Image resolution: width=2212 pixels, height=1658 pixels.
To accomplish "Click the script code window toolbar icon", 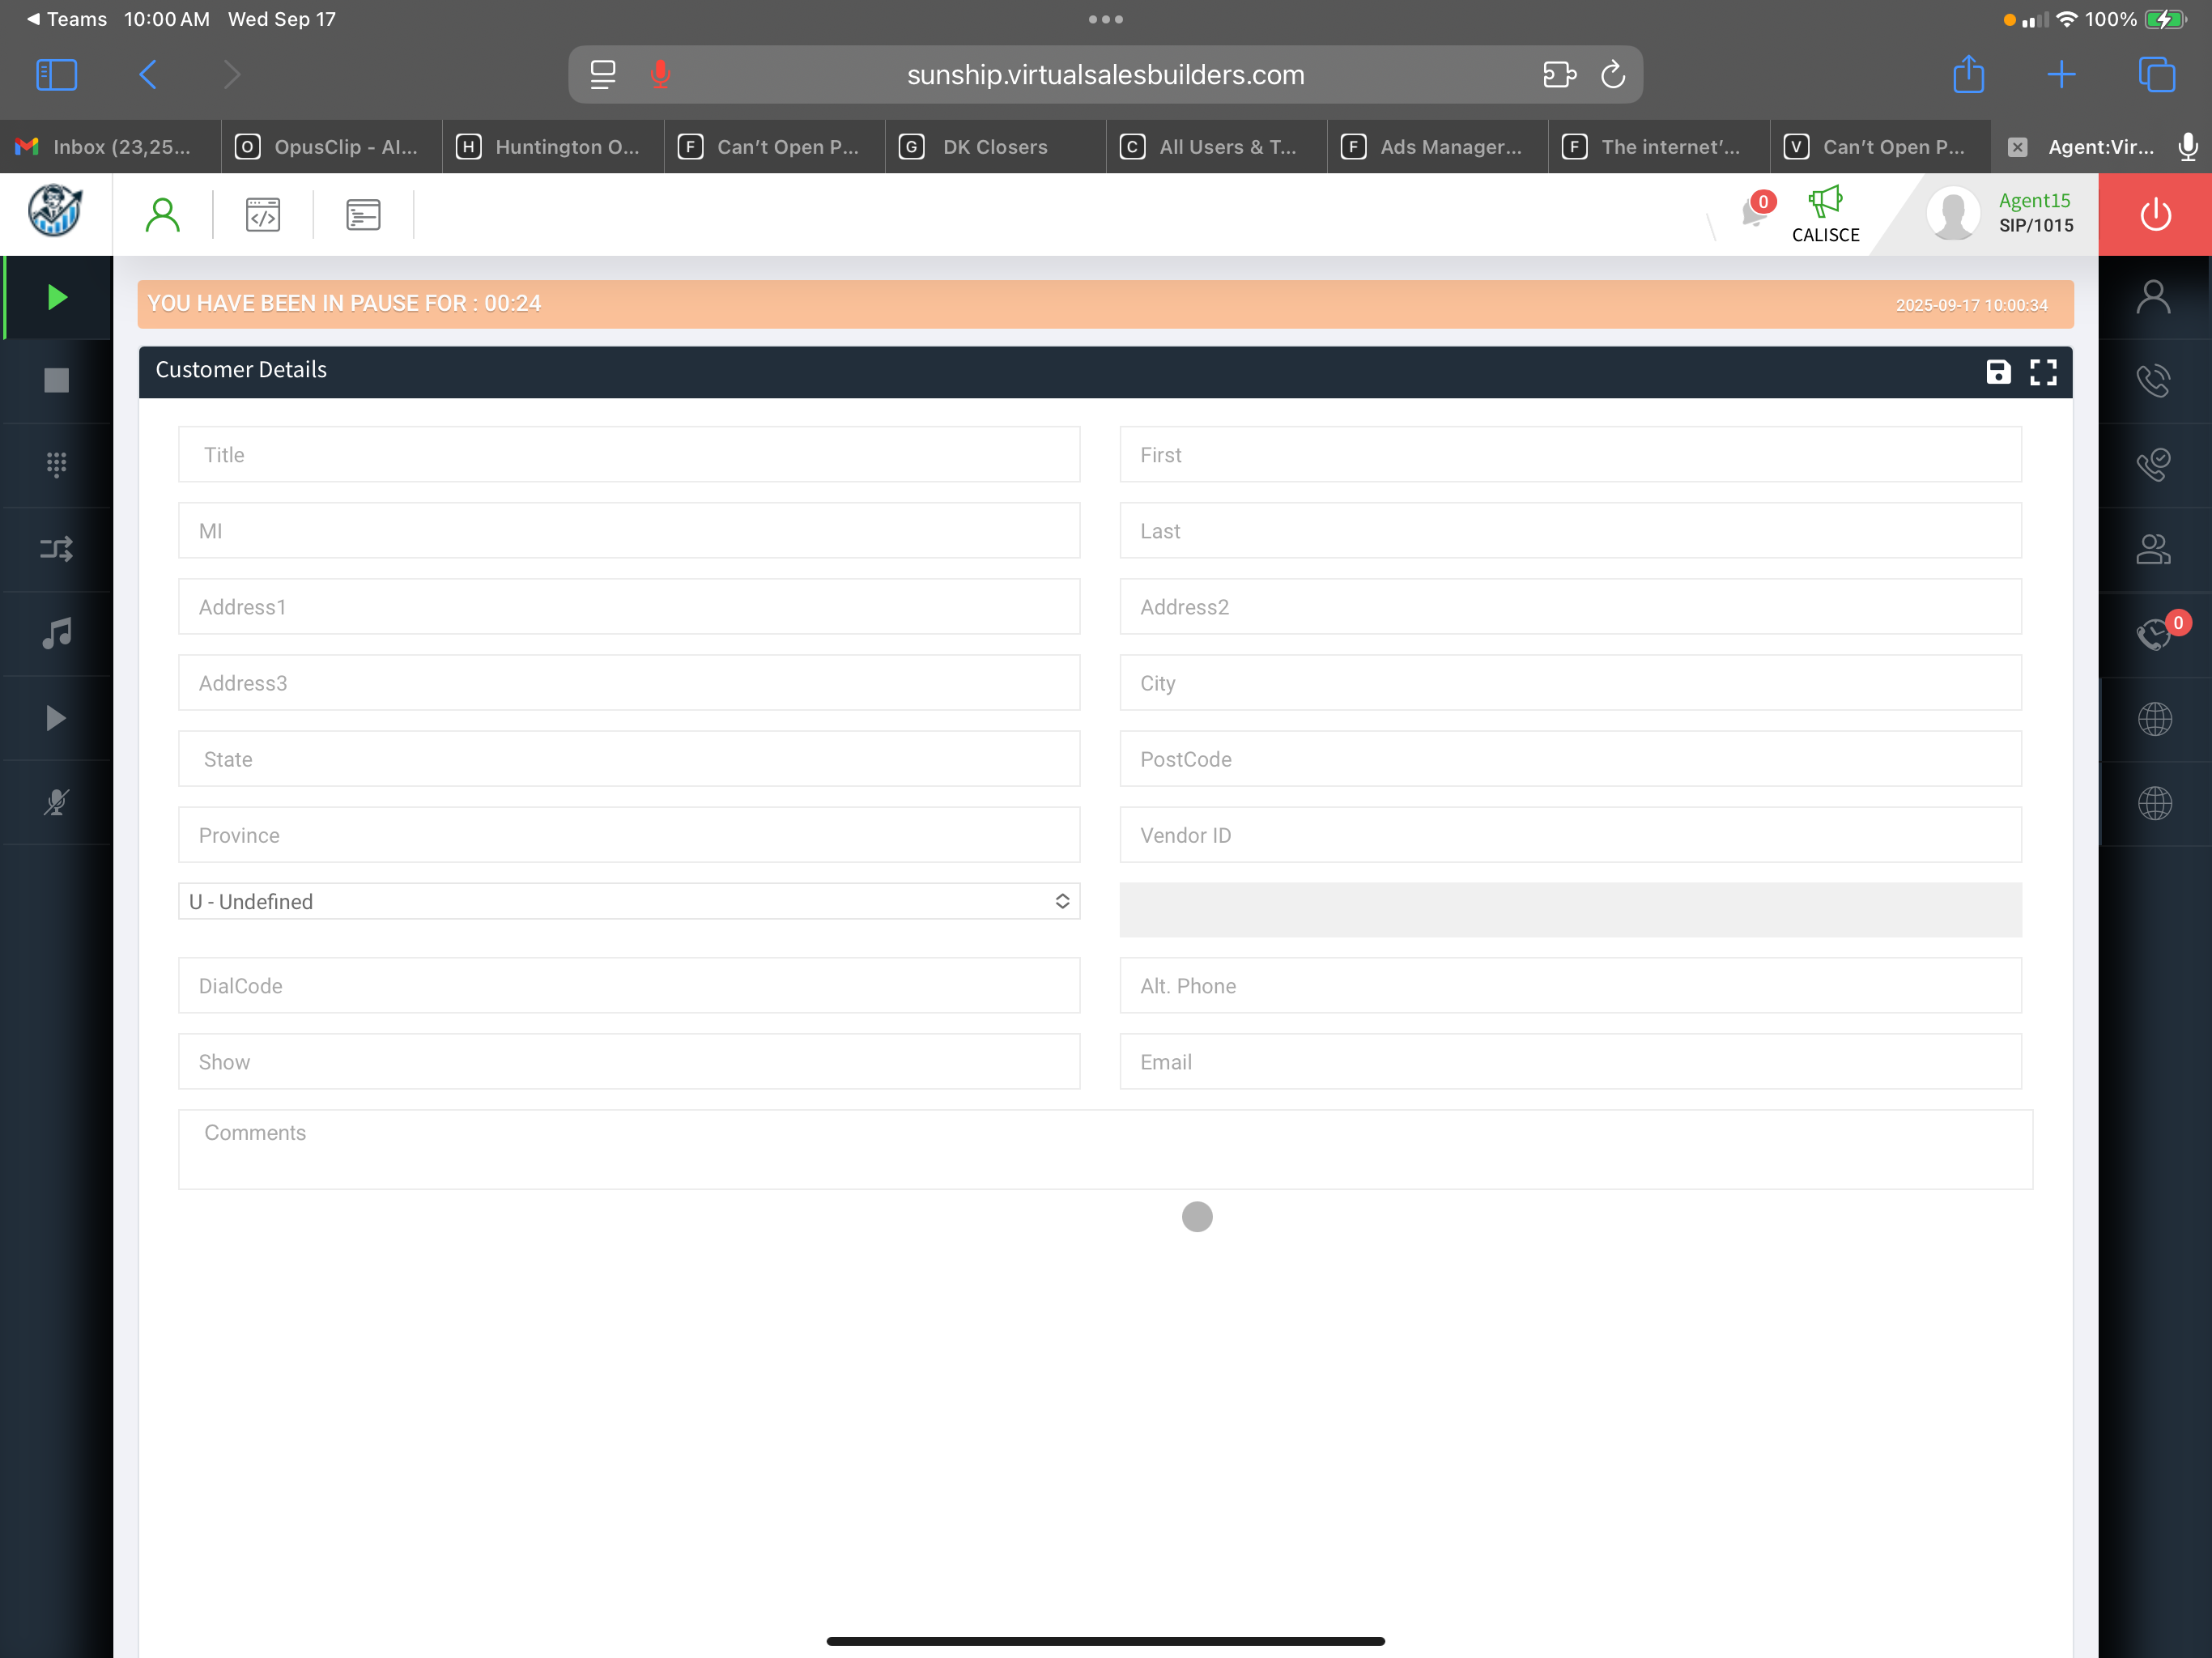I will click(263, 214).
